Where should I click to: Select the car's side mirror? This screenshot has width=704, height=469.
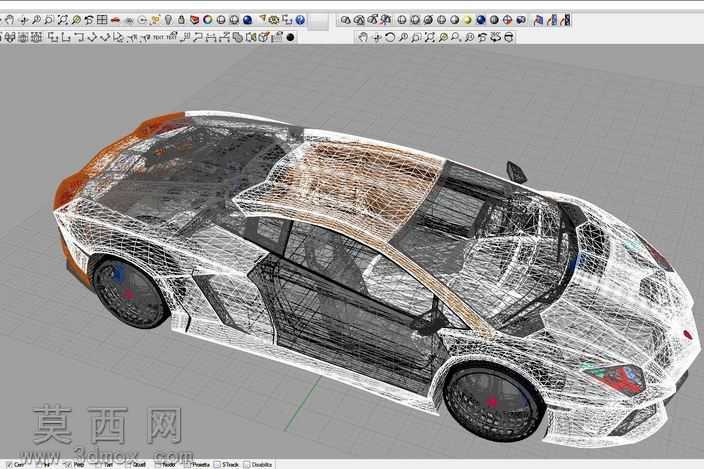515,172
